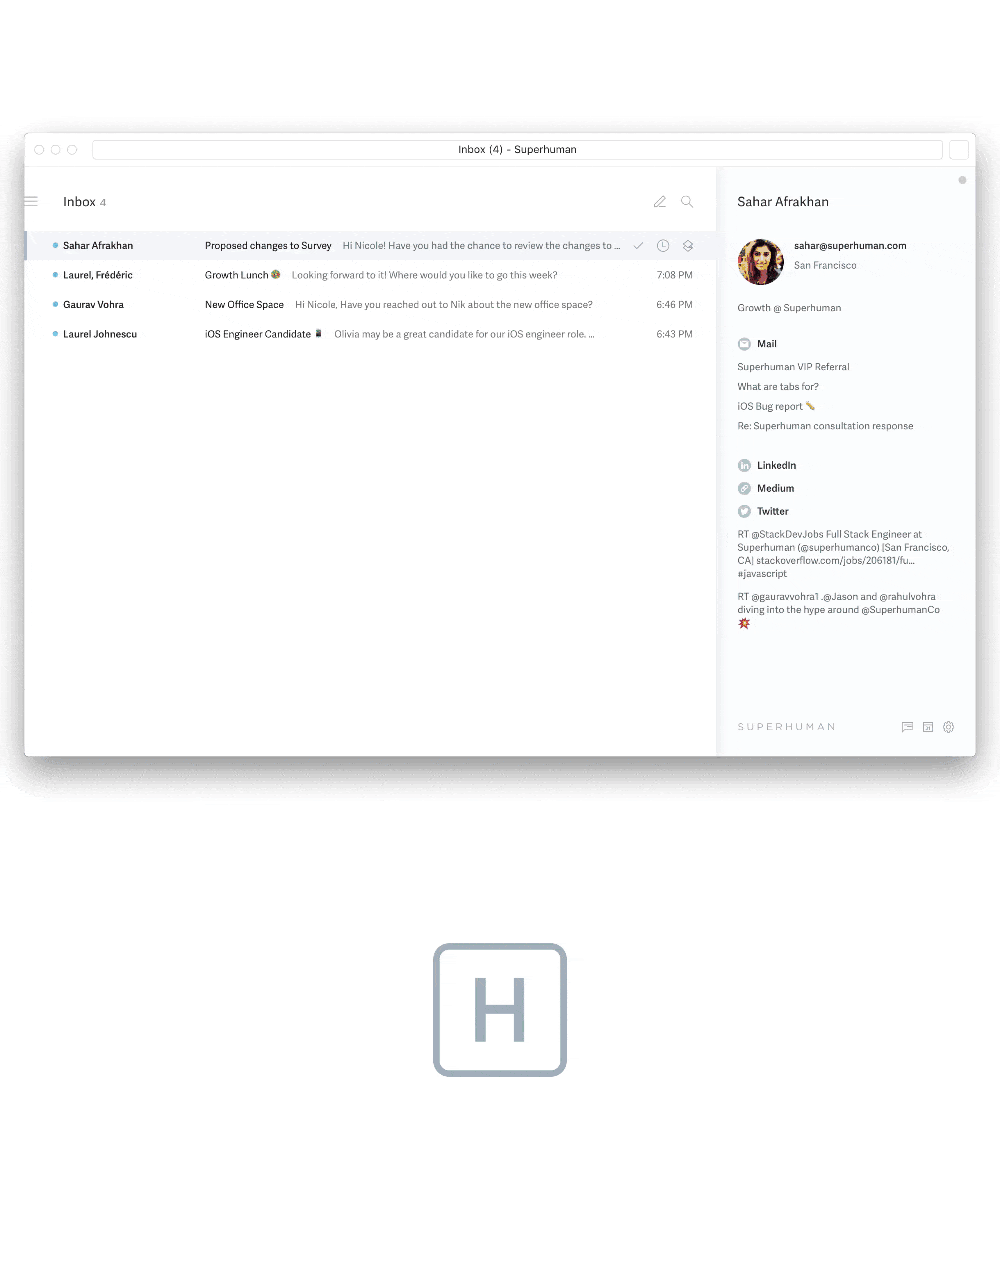Click the preview text Looking forward to it!
Viewport: 1000px width, 1280px height.
[x=424, y=275]
